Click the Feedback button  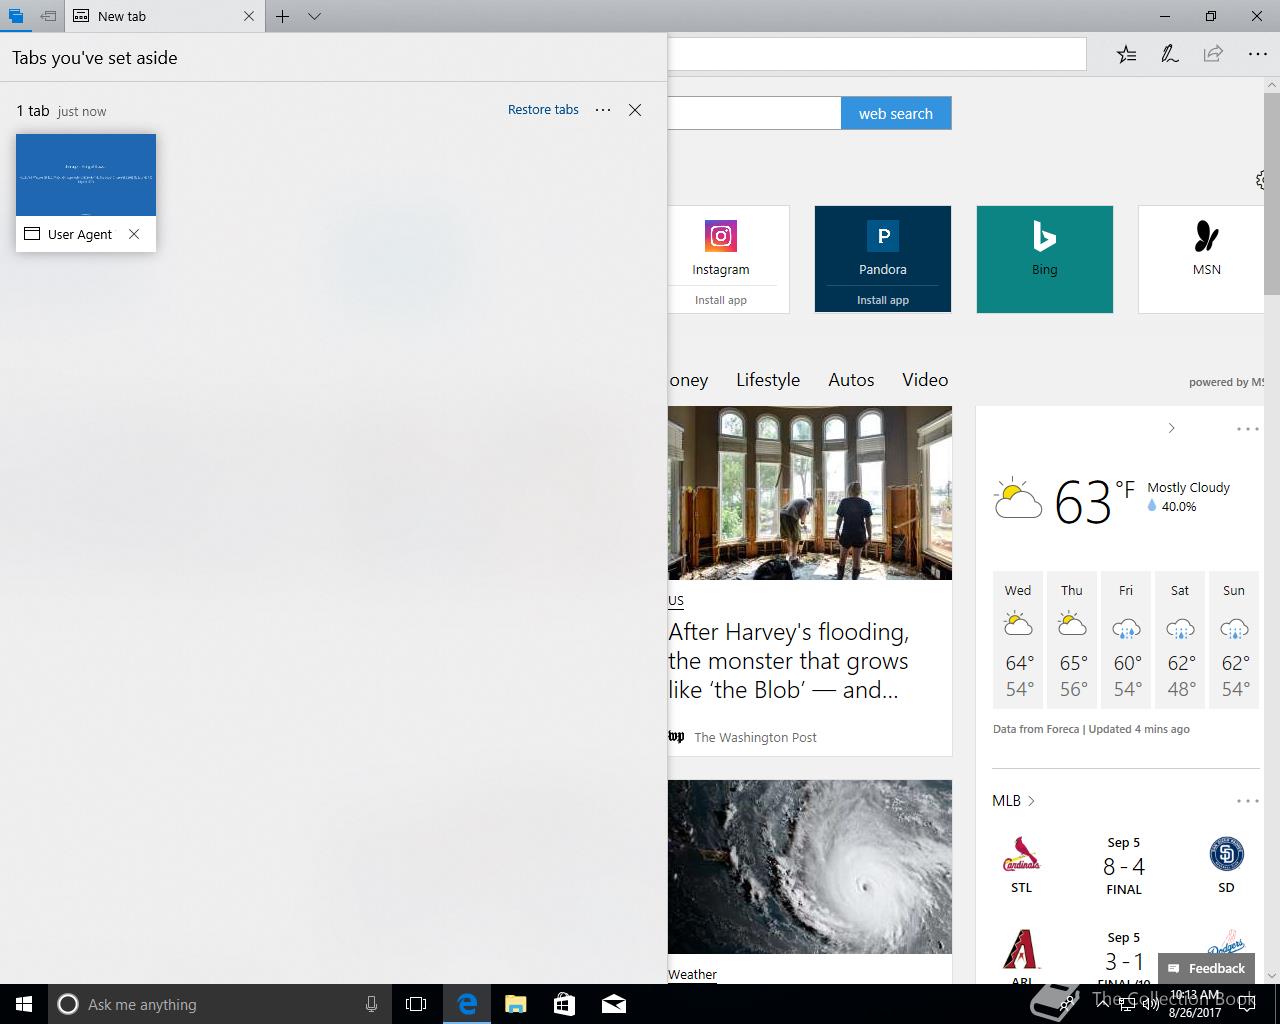(1206, 968)
